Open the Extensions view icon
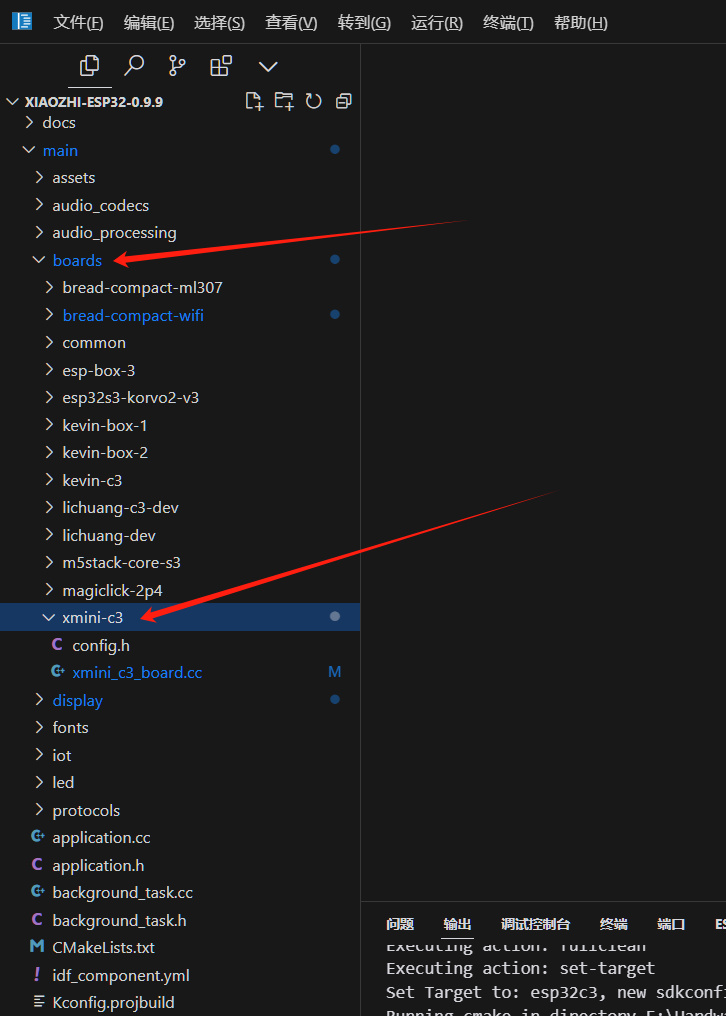This screenshot has width=726, height=1016. coord(221,66)
